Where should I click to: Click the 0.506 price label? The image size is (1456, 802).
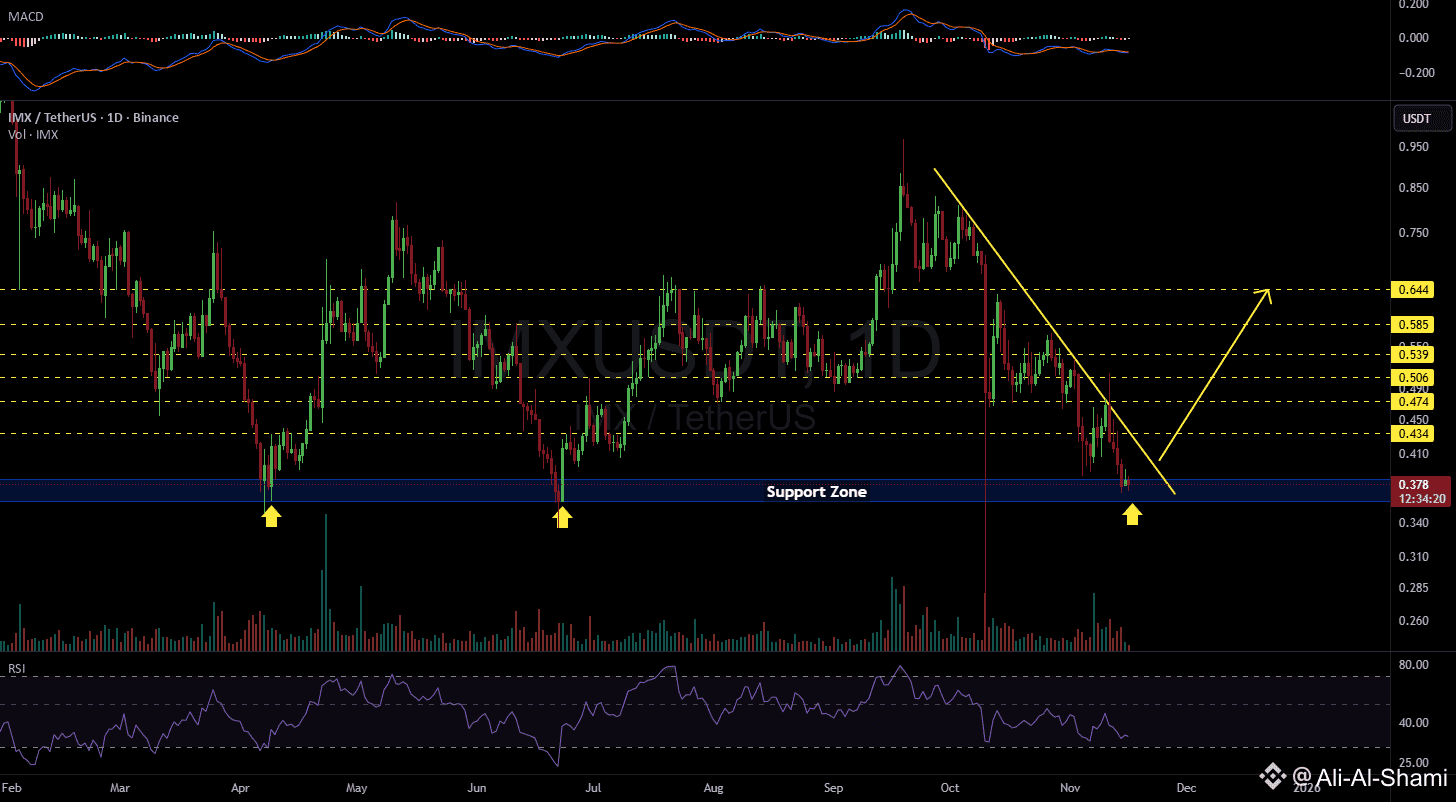point(1413,377)
